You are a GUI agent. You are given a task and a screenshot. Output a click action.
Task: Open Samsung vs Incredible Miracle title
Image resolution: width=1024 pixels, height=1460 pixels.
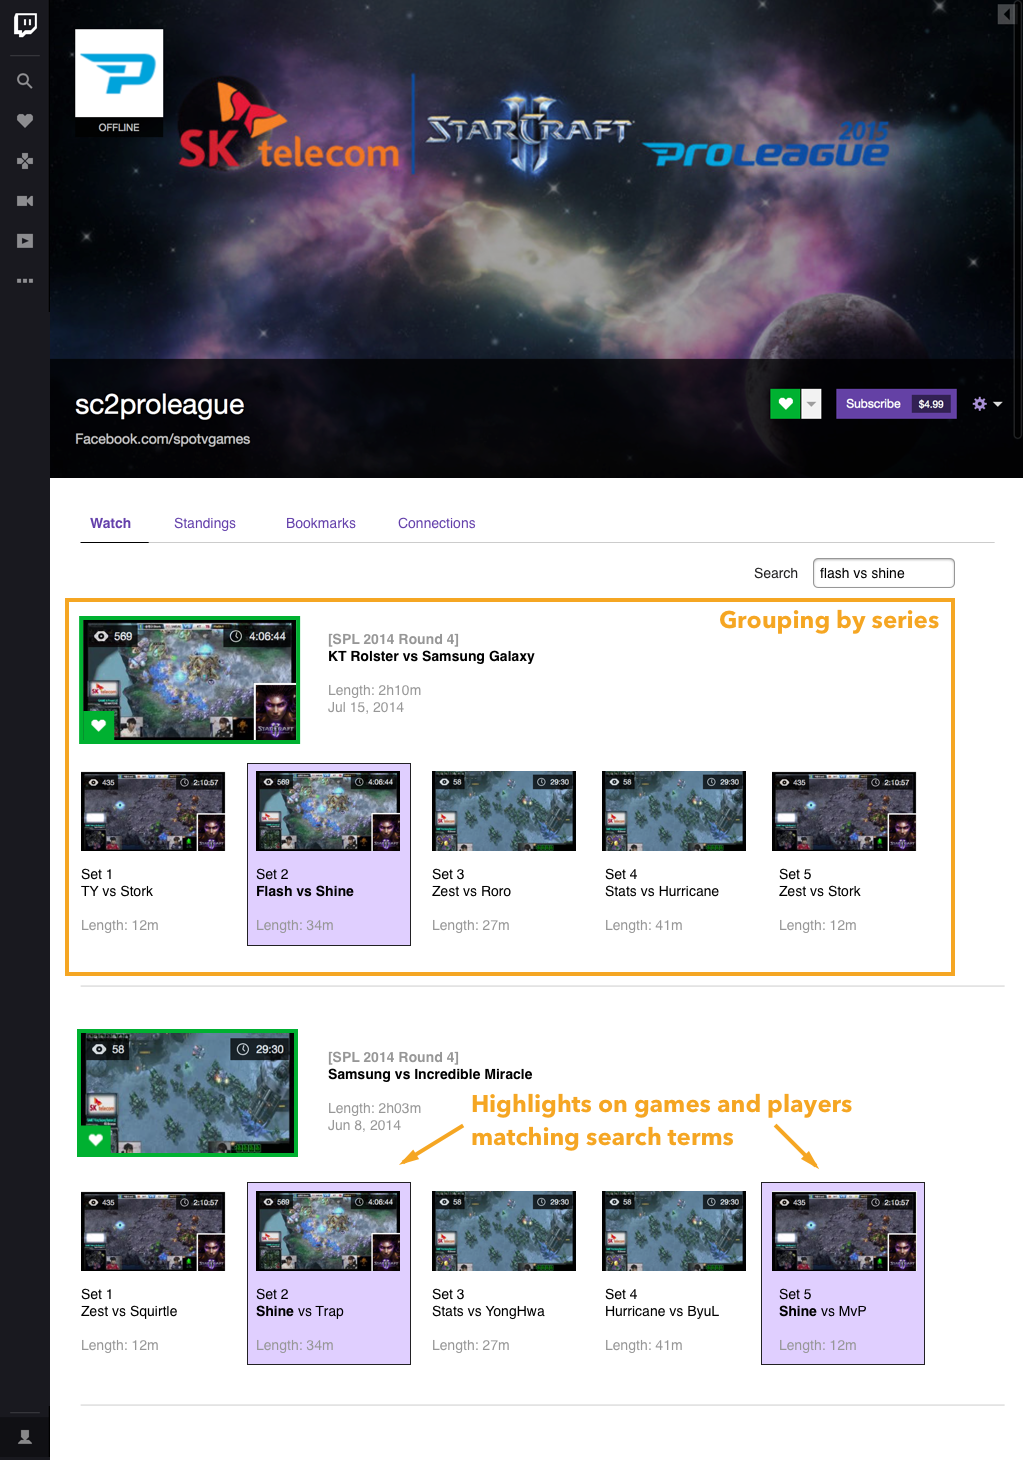click(430, 1074)
